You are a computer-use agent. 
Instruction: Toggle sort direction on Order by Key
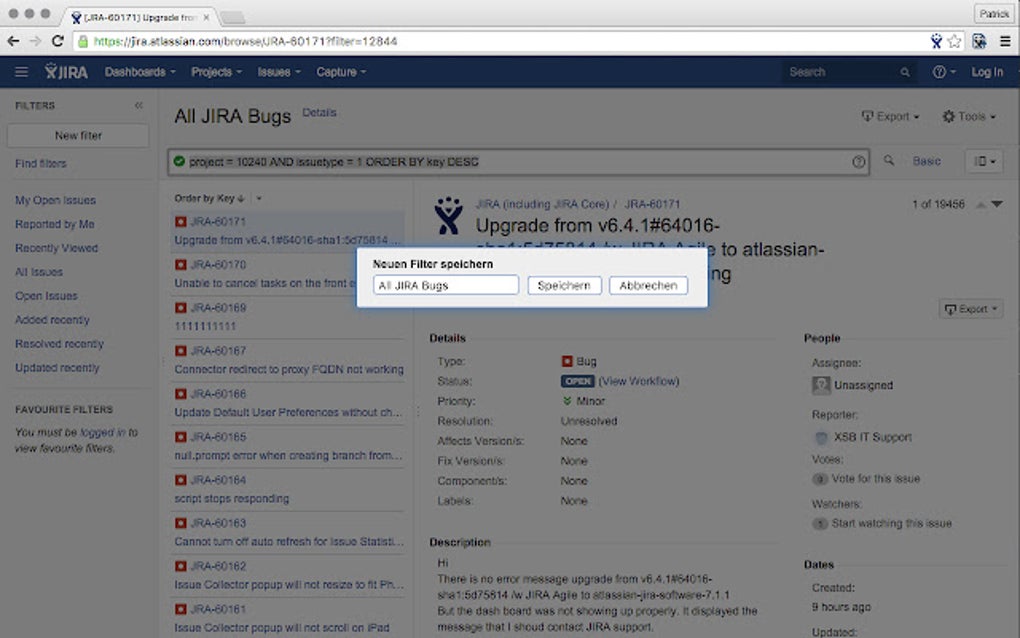tap(243, 198)
